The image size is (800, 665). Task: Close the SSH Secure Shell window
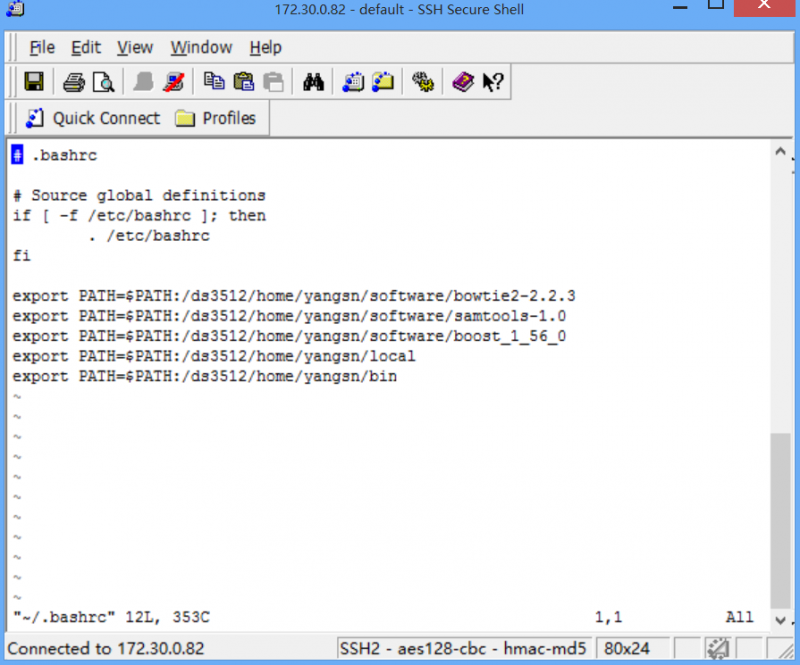point(764,7)
